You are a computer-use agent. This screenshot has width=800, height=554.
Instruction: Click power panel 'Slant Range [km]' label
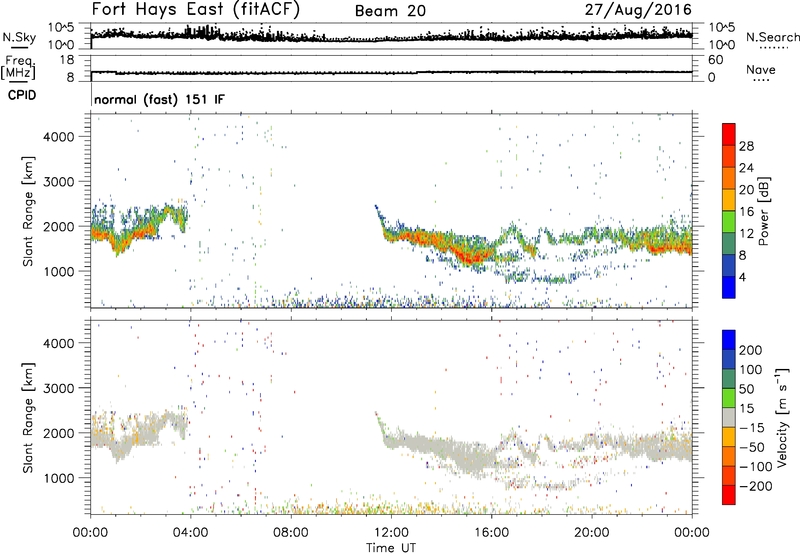pyautogui.click(x=28, y=211)
